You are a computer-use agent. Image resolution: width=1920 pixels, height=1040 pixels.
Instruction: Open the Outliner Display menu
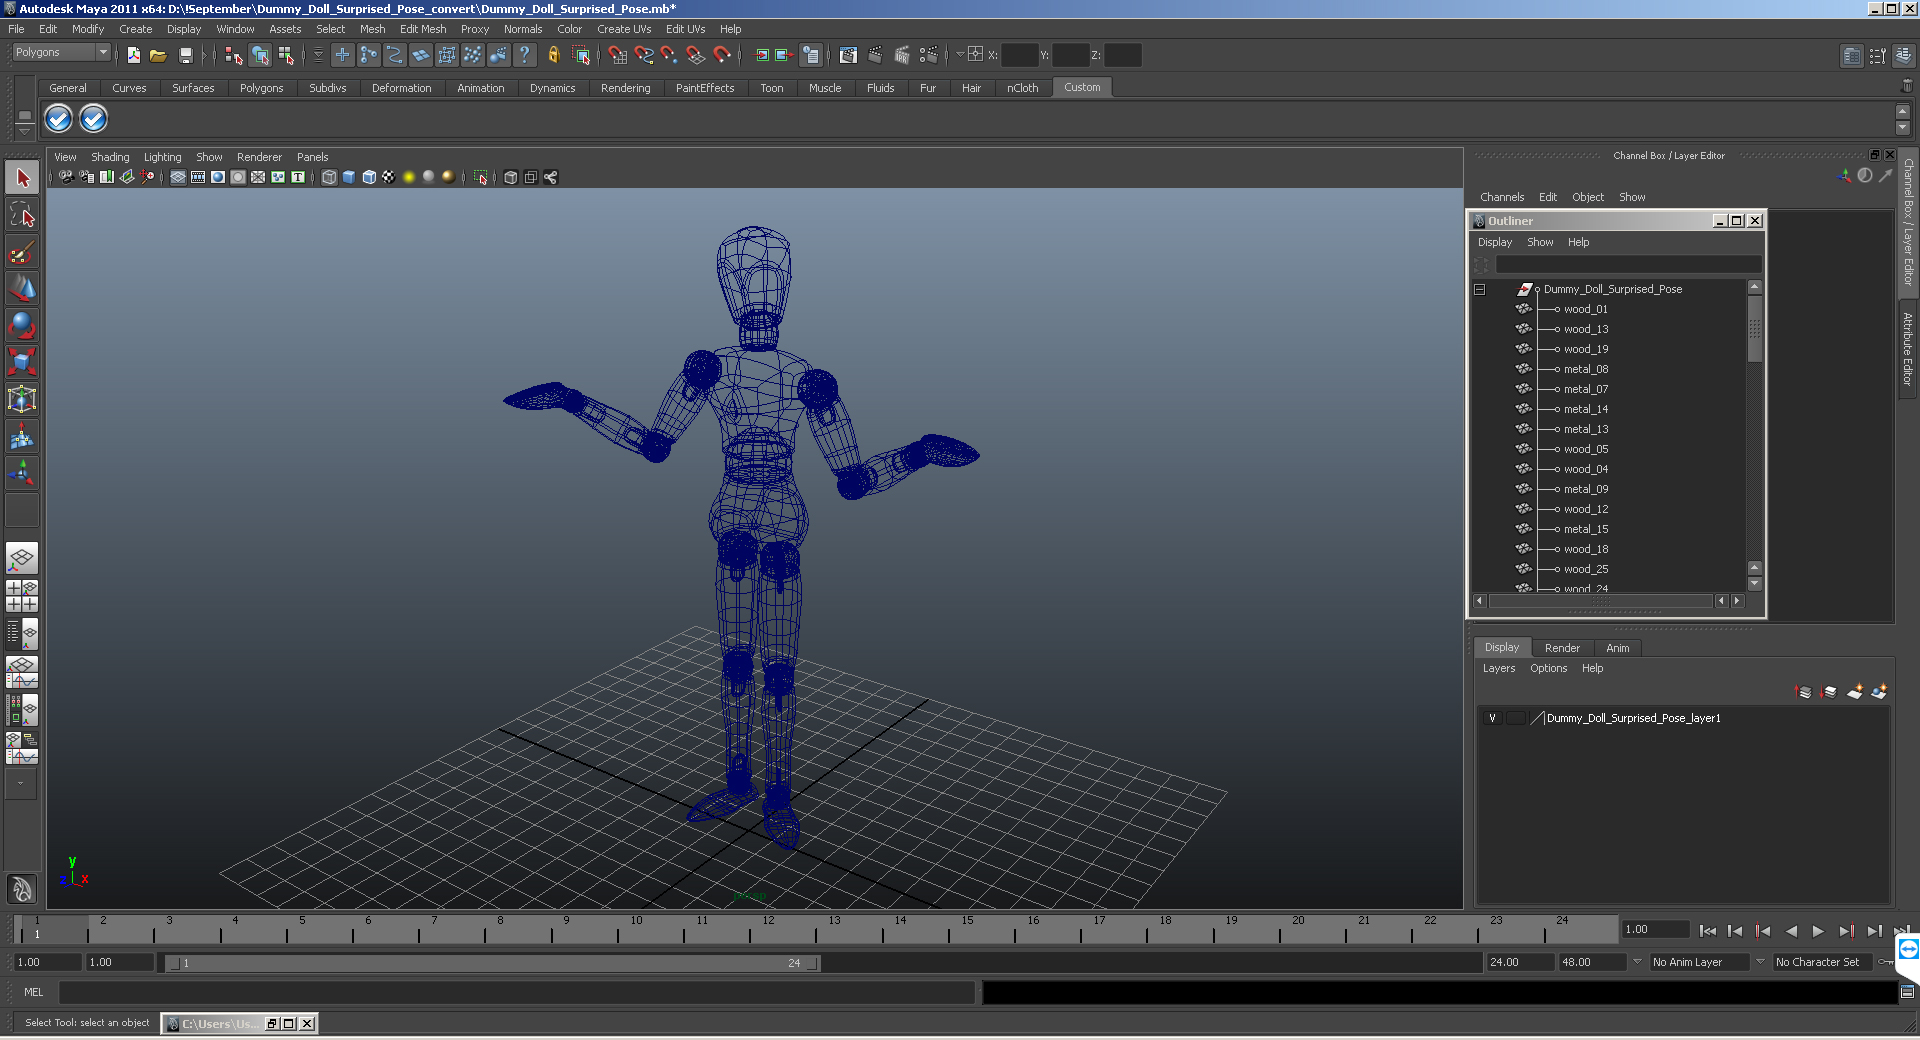pos(1495,242)
